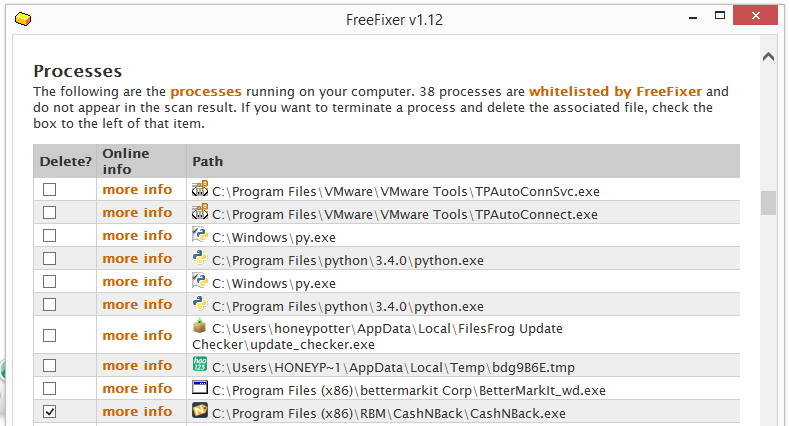Click the window icon beside BetterMarkIt_wd.exe

[200, 388]
